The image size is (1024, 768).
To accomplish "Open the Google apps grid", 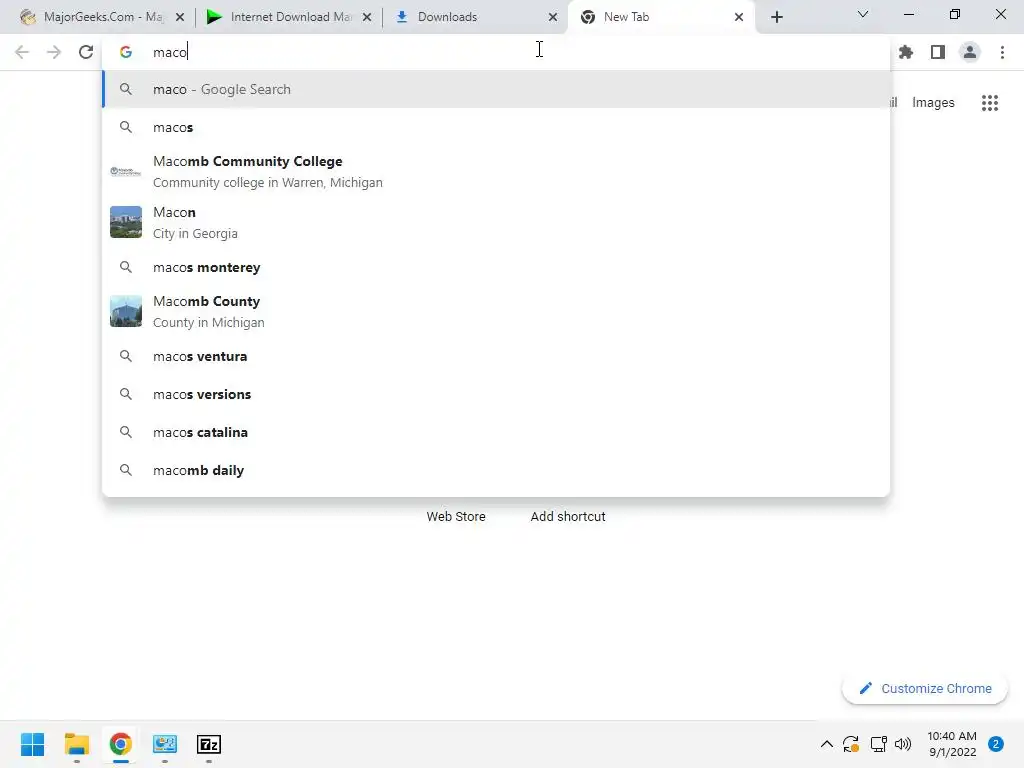I will click(990, 103).
